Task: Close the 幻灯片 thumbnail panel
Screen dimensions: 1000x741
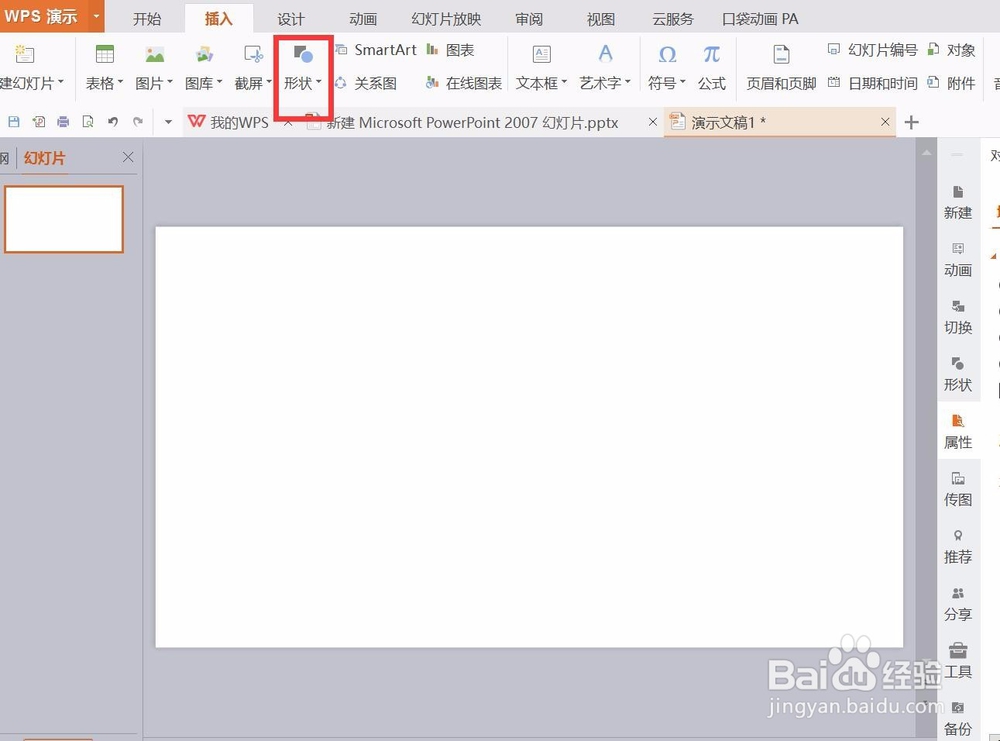Action: 128,157
